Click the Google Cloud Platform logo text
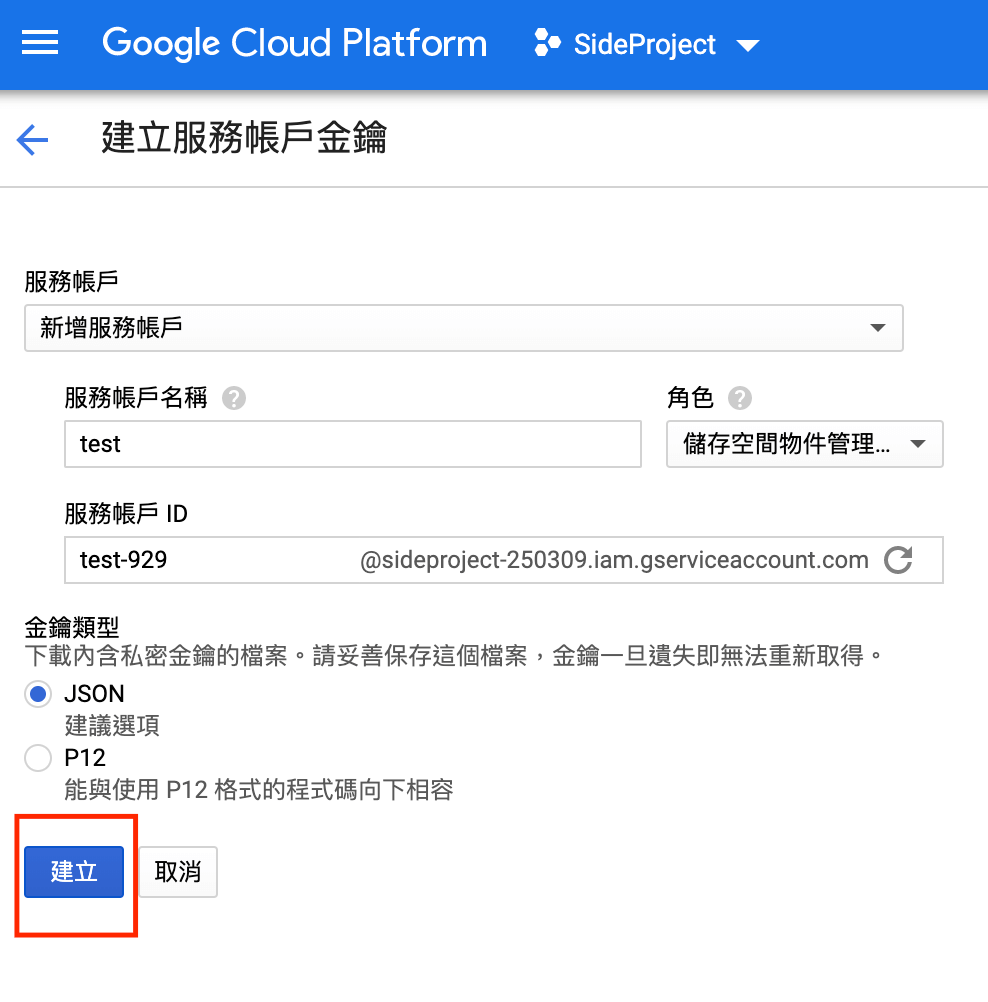988x1002 pixels. click(x=295, y=43)
